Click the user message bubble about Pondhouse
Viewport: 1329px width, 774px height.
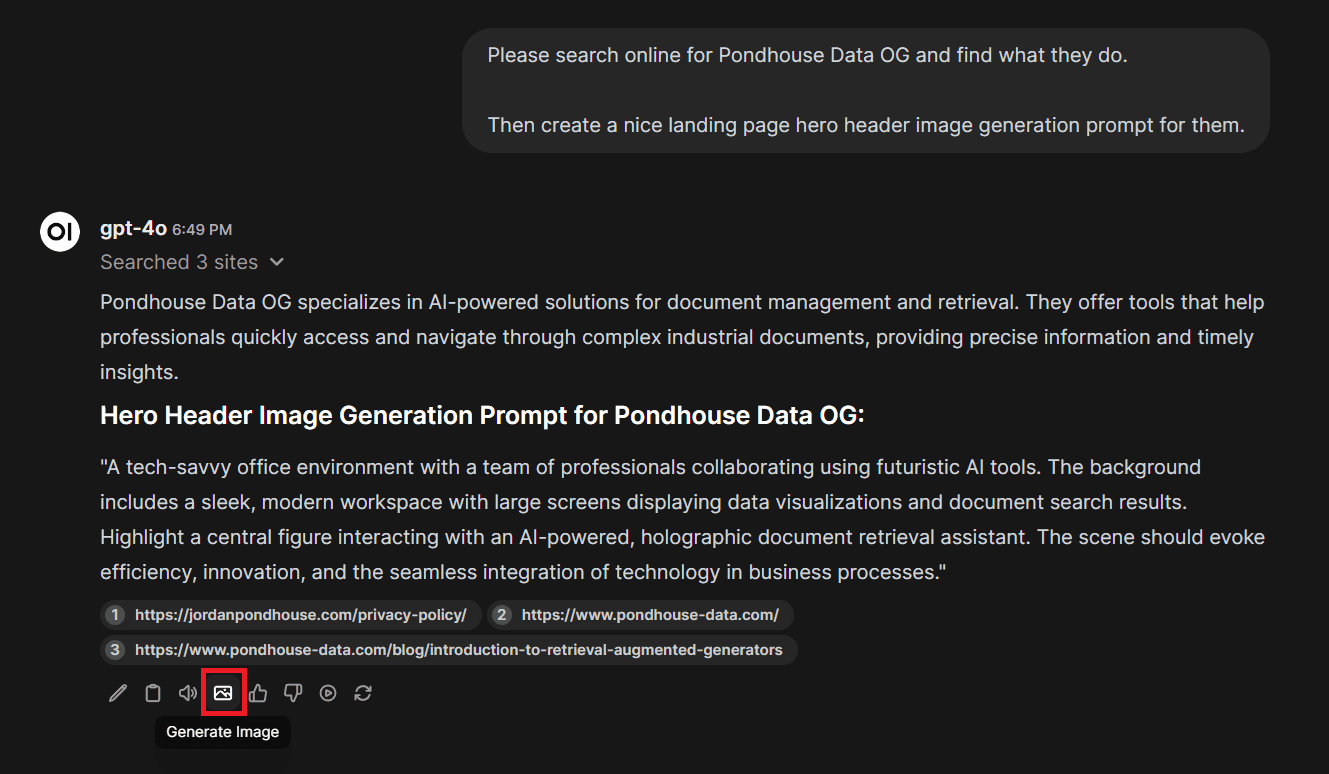(865, 90)
